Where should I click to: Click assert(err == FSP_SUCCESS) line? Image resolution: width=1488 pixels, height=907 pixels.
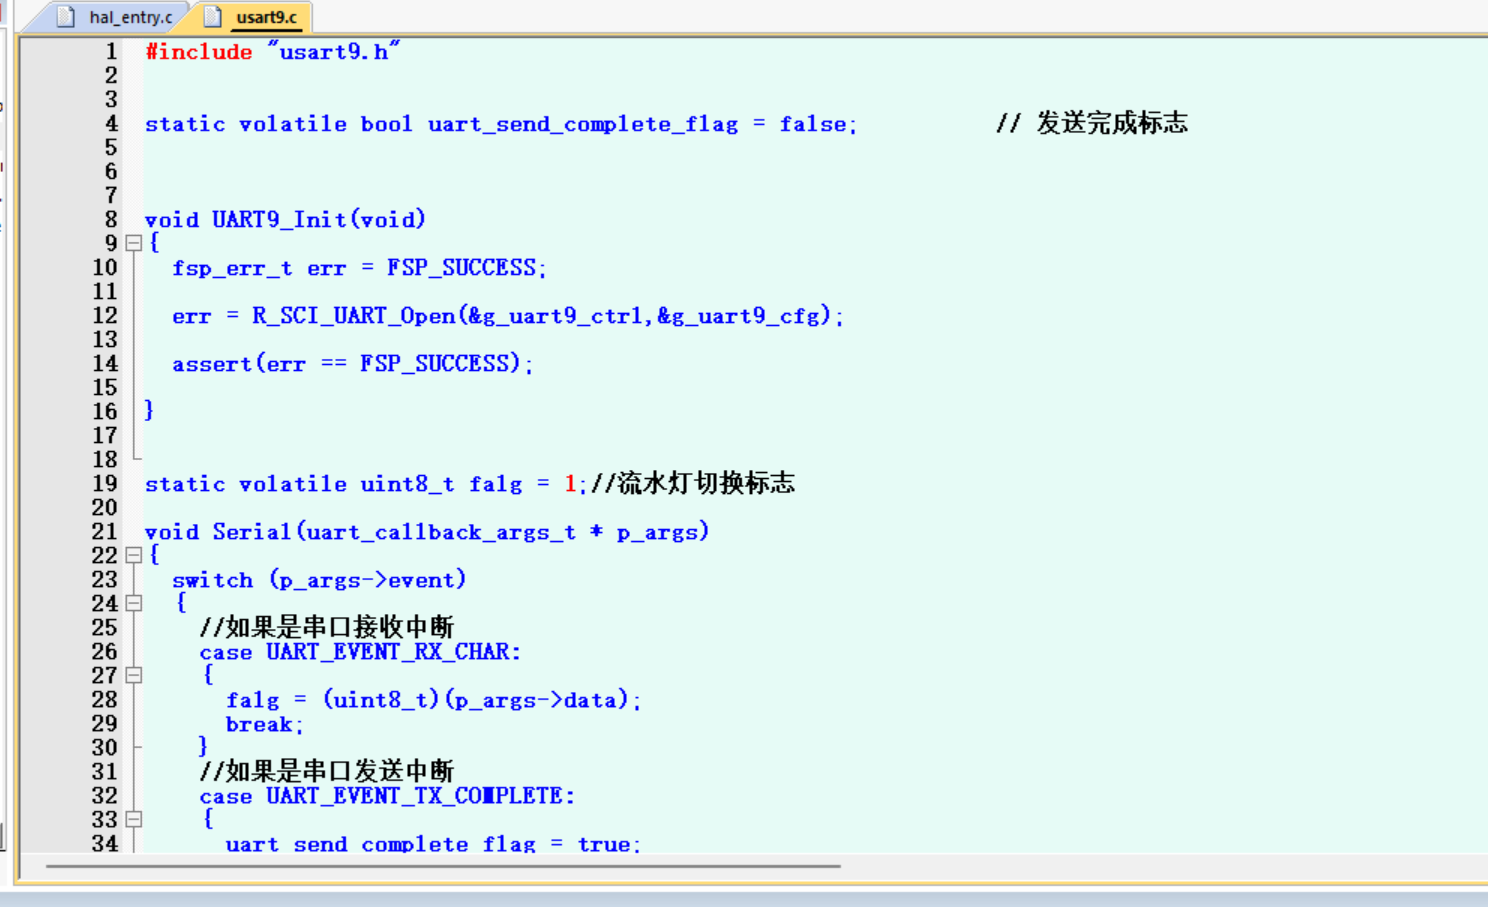(x=352, y=364)
